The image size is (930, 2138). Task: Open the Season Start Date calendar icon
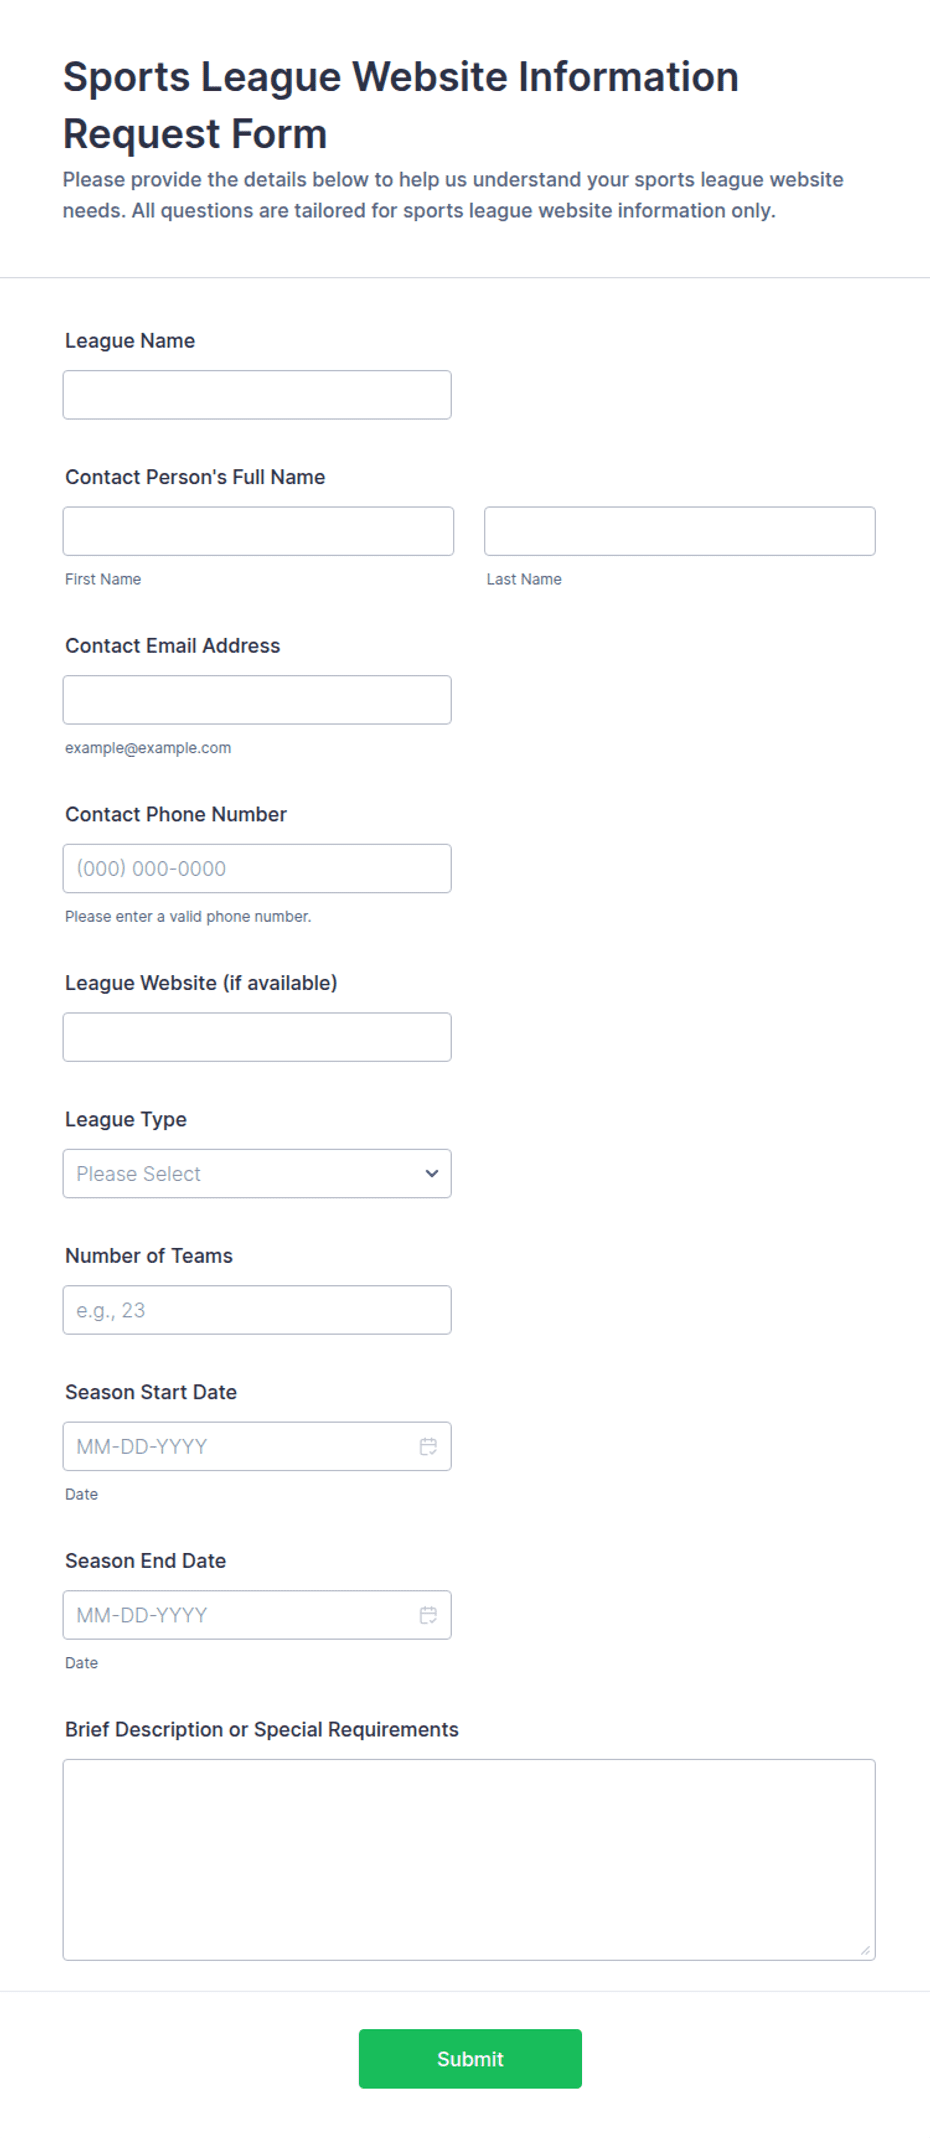click(x=428, y=1446)
